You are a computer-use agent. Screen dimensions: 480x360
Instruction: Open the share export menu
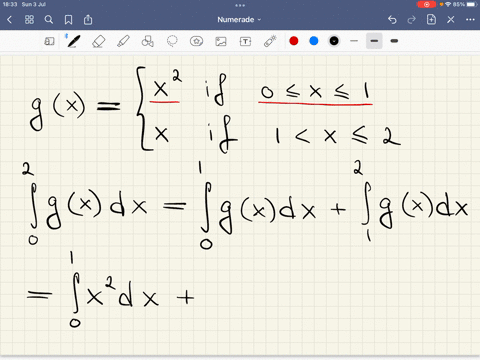(88, 20)
